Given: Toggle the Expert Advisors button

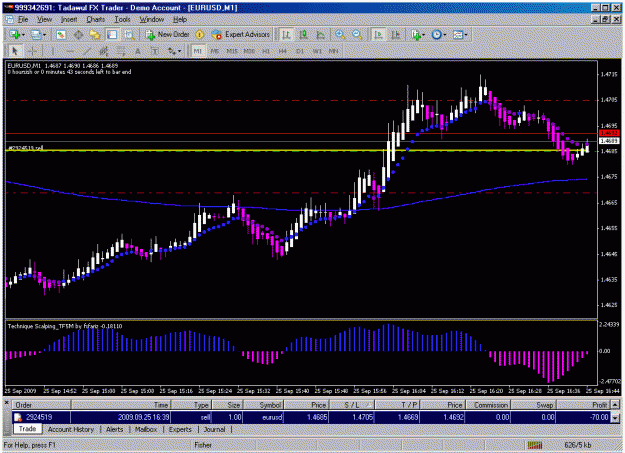Looking at the screenshot, I should tap(240, 35).
